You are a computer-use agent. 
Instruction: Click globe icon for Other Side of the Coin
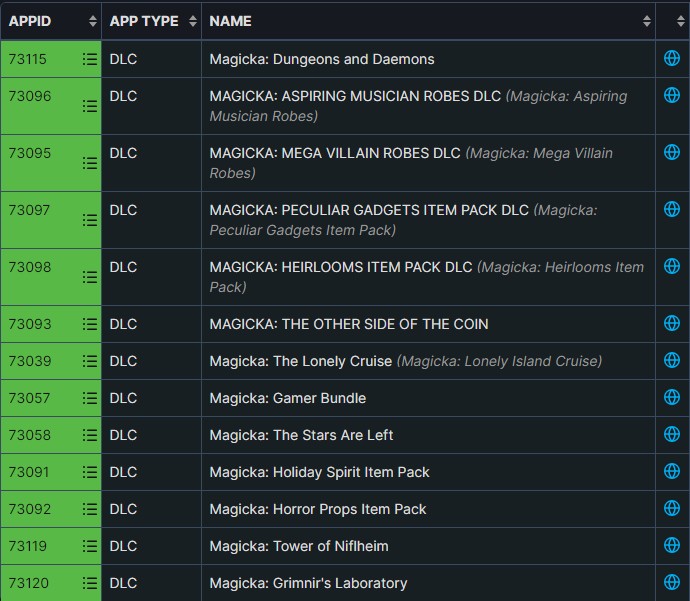tap(672, 323)
